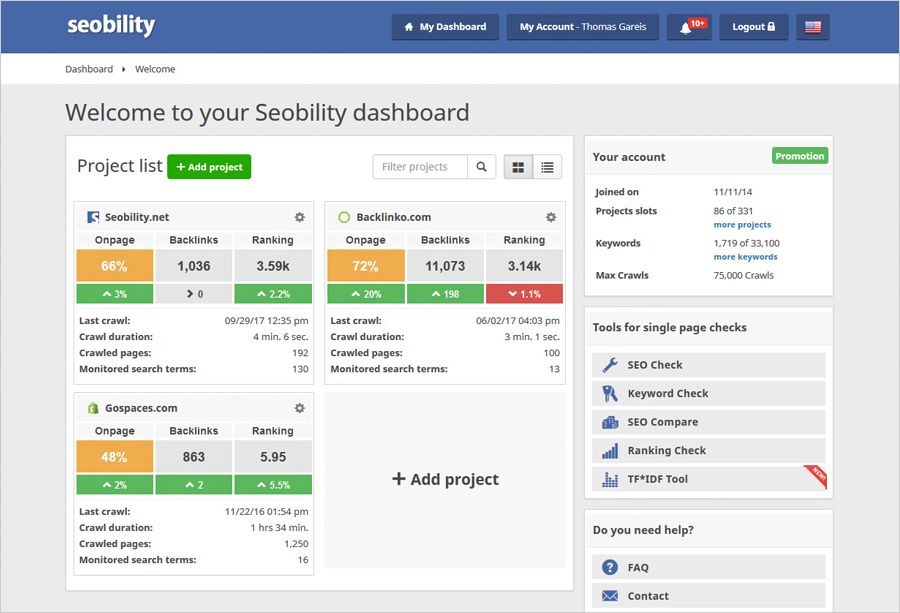This screenshot has height=613, width=900.
Task: Click the SEO Check wrench icon
Action: tap(610, 365)
